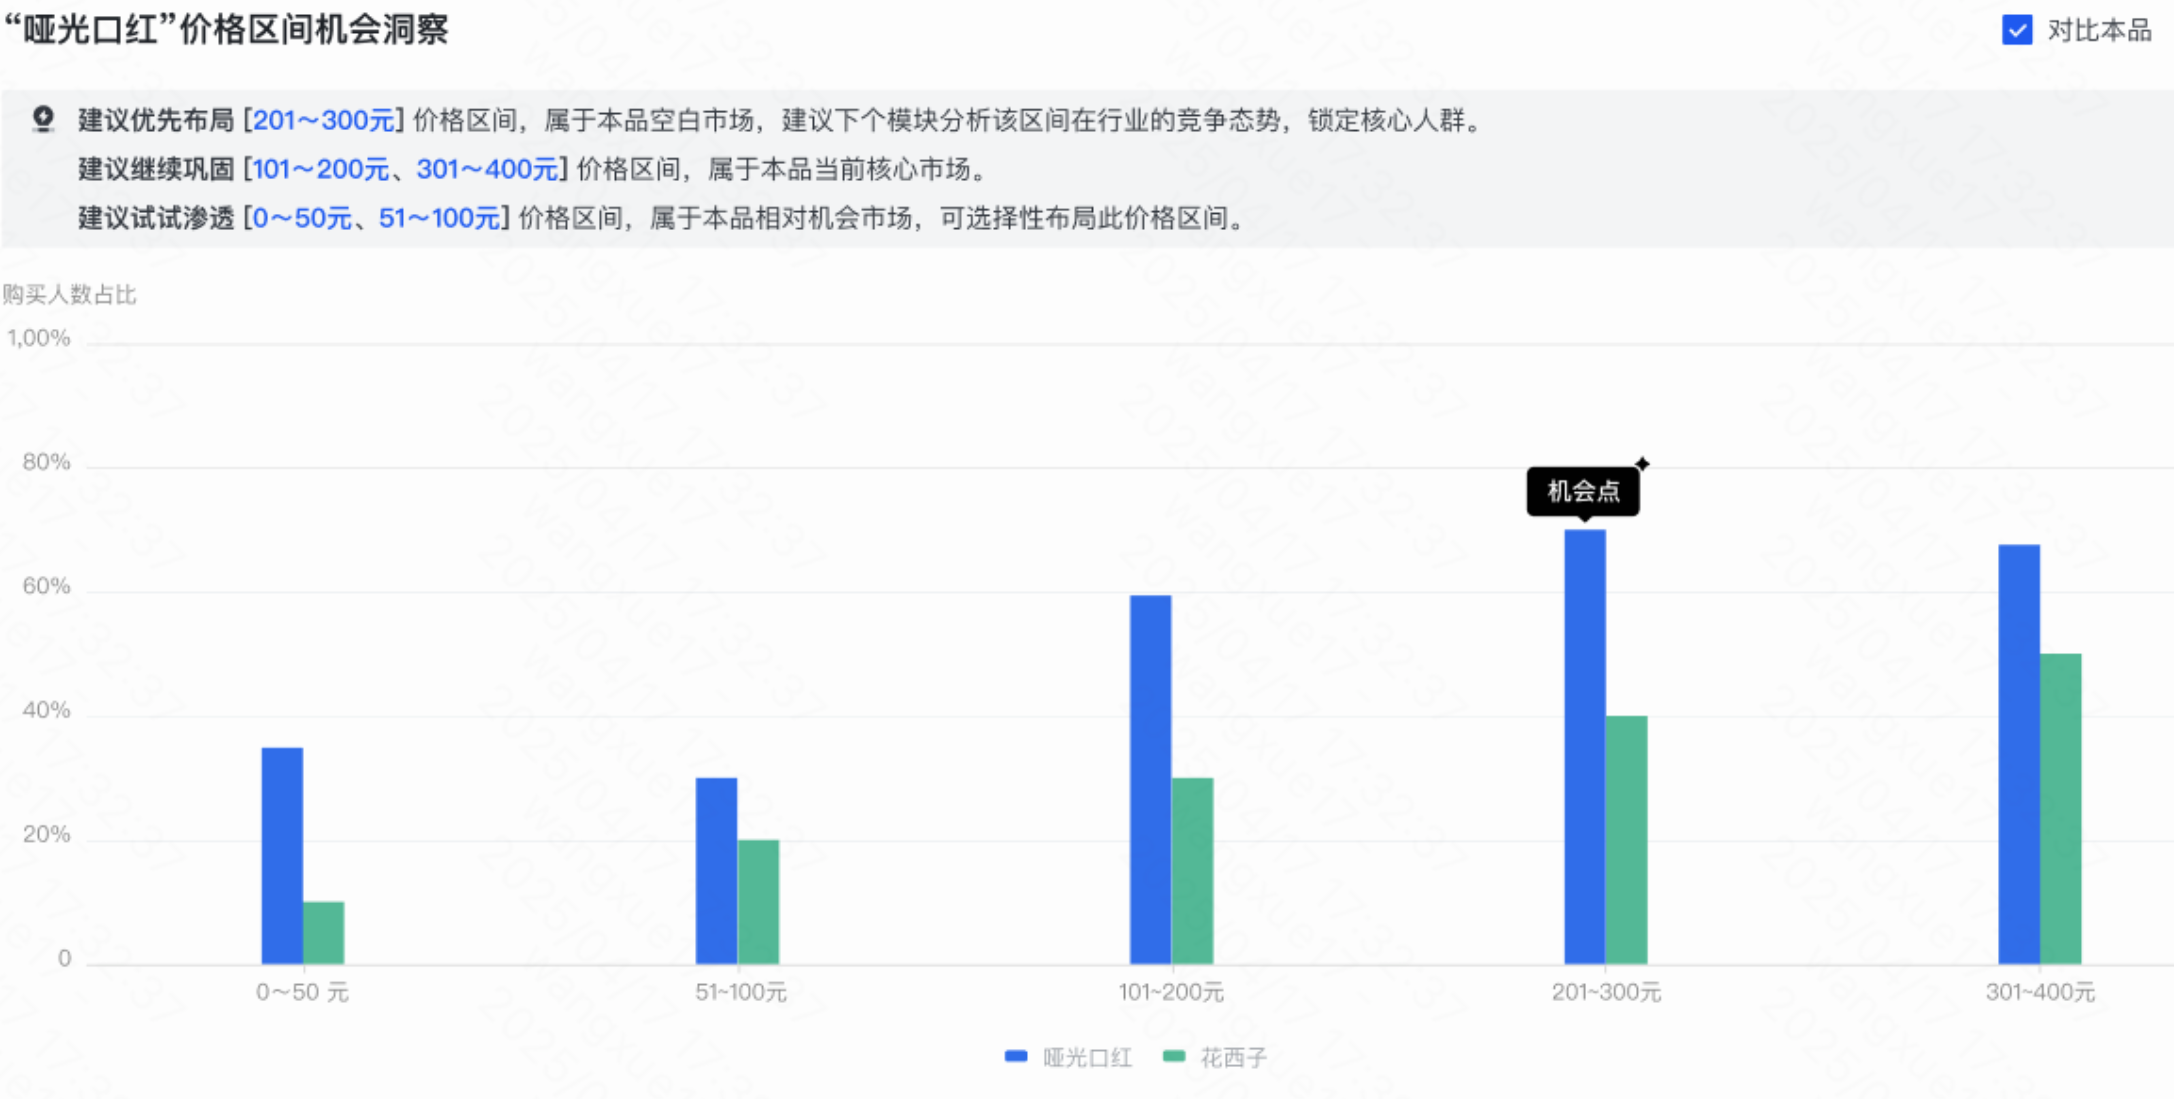The height and width of the screenshot is (1099, 2174).
Task: Click the 1,00% y-axis value
Action: pos(39,338)
